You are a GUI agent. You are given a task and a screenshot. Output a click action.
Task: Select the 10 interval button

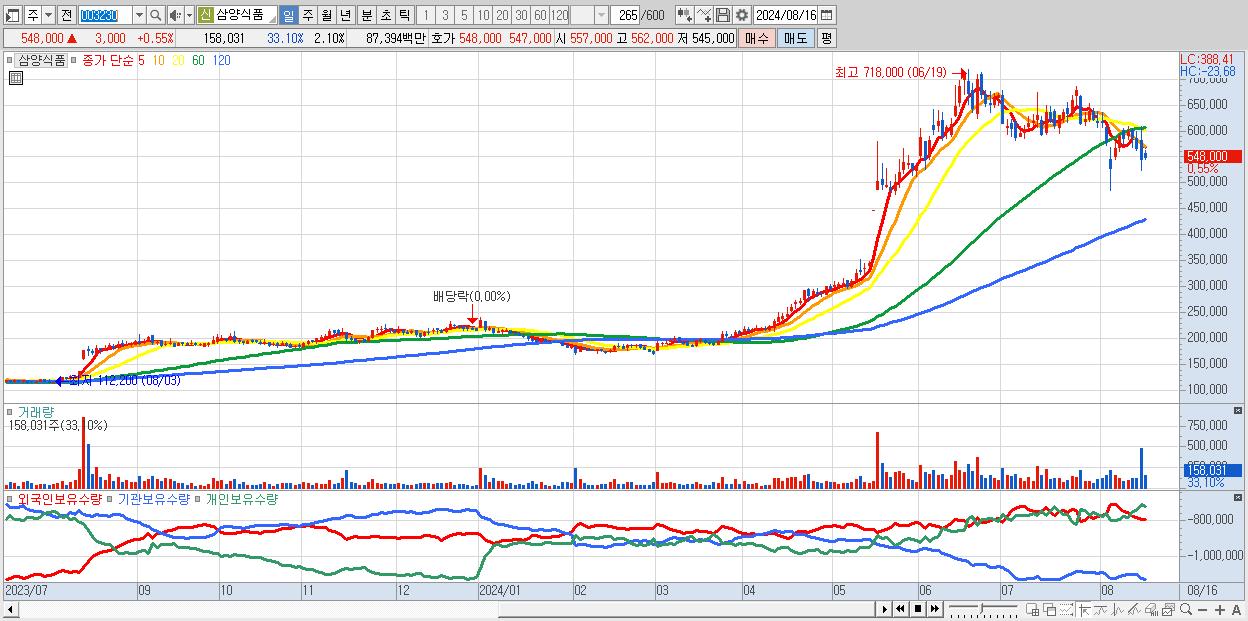(483, 15)
